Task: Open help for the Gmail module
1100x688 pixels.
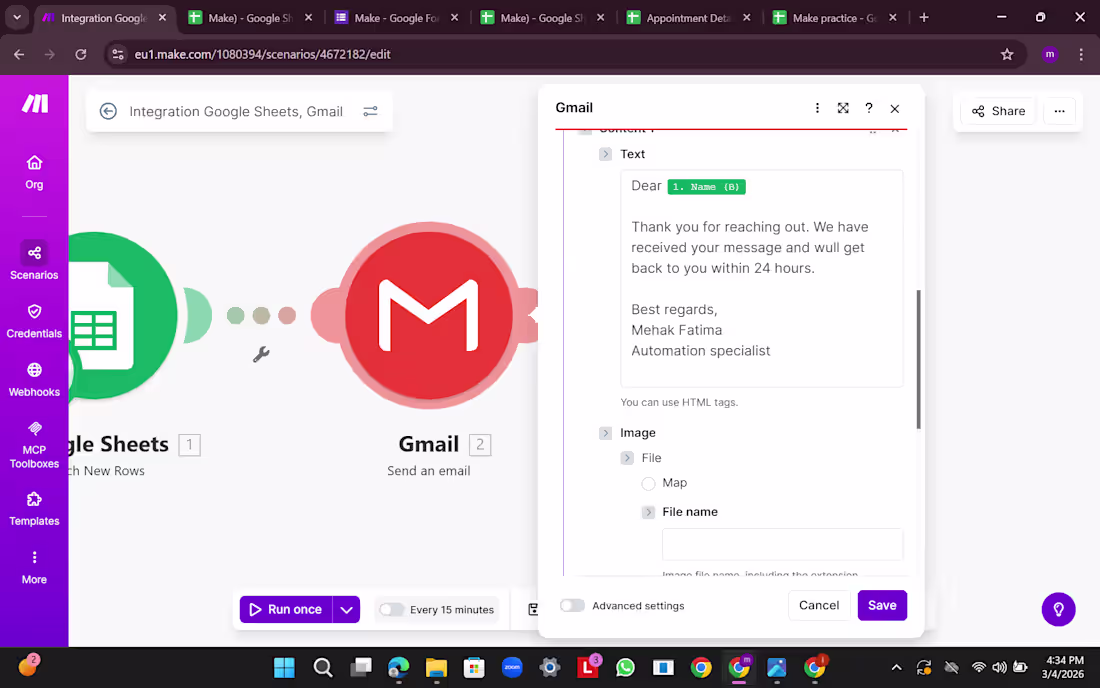Action: [869, 108]
